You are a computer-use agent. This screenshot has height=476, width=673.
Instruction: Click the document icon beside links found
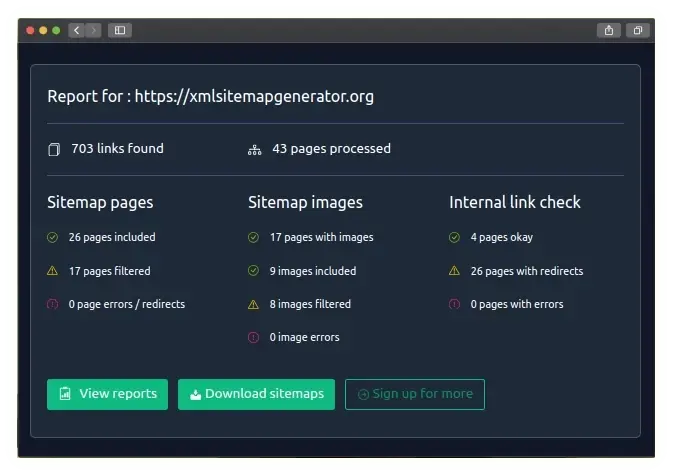54,149
